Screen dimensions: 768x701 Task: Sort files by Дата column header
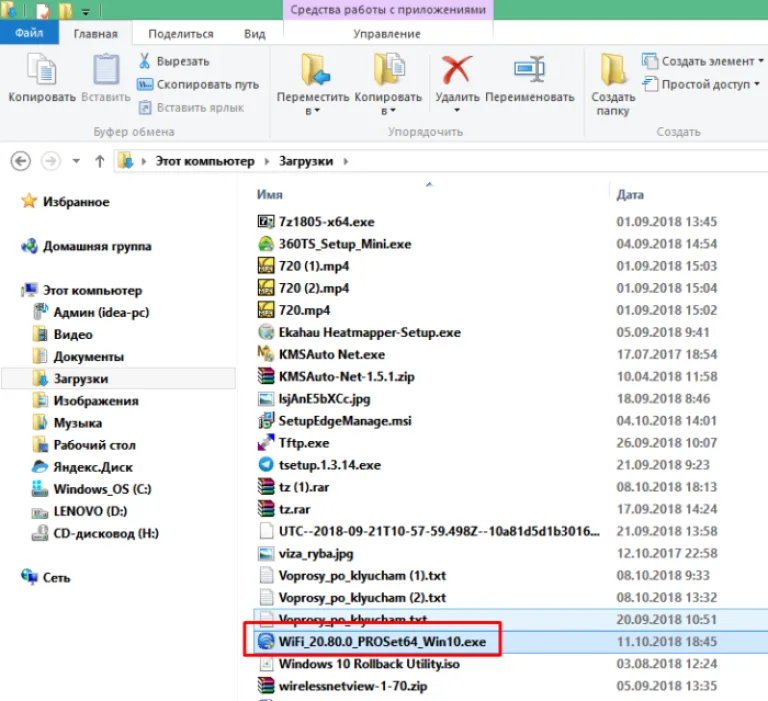pos(630,194)
